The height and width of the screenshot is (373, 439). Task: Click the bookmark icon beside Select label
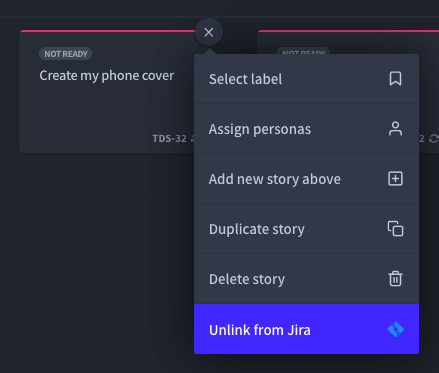click(395, 79)
